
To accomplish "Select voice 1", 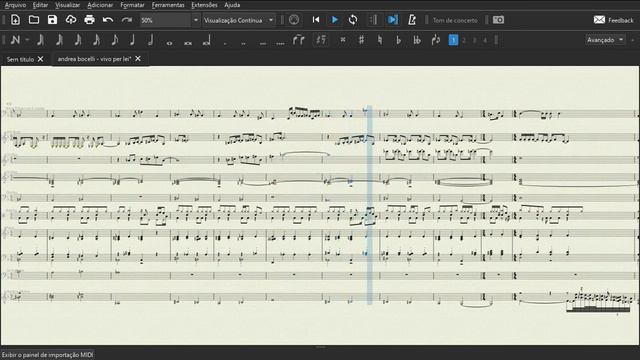I will [453, 40].
